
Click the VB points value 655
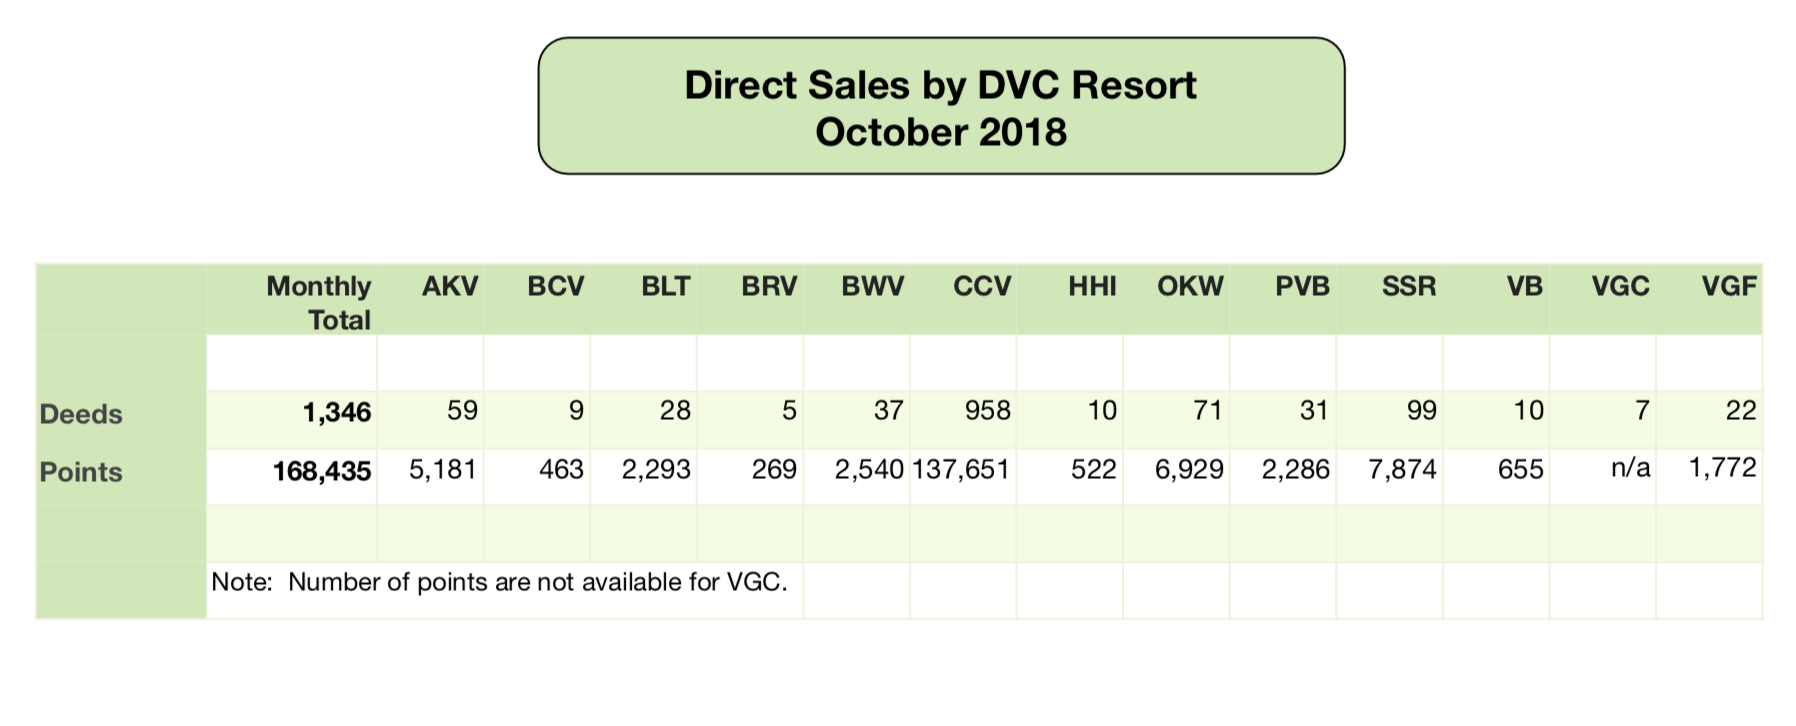tap(1520, 469)
